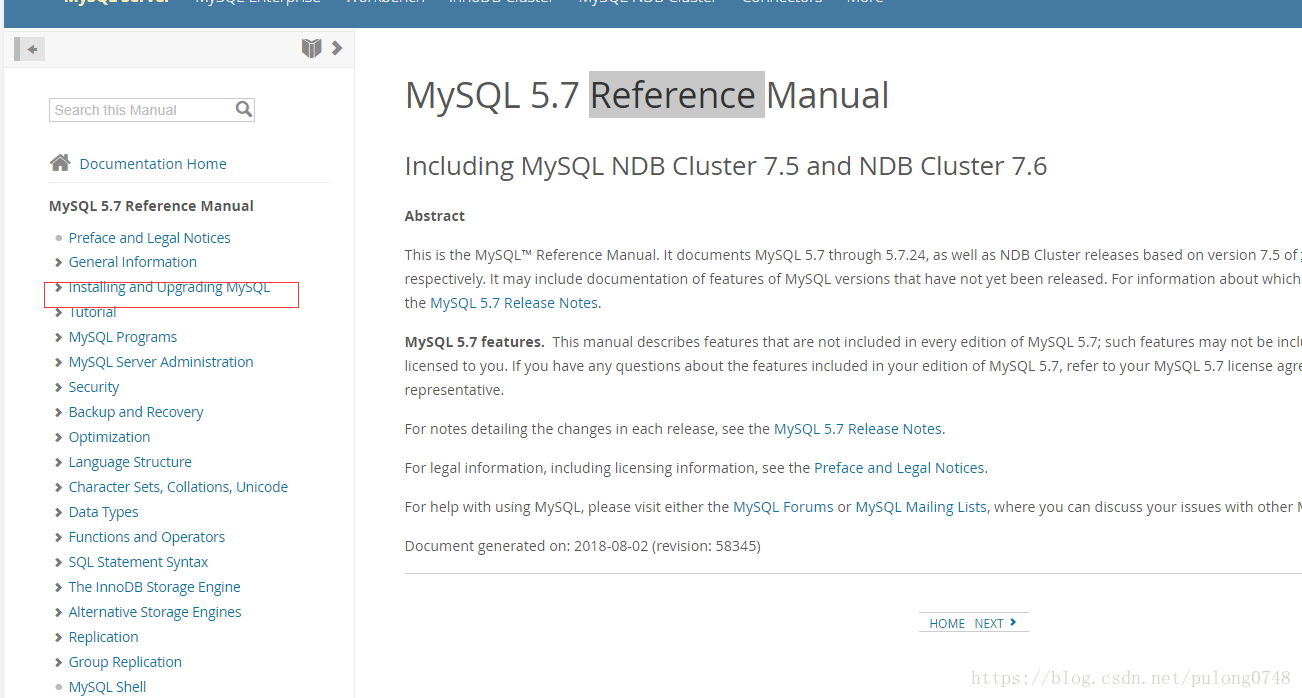Viewport: 1302px width, 698px height.
Task: Open the Replication chapter link
Action: pos(103,637)
